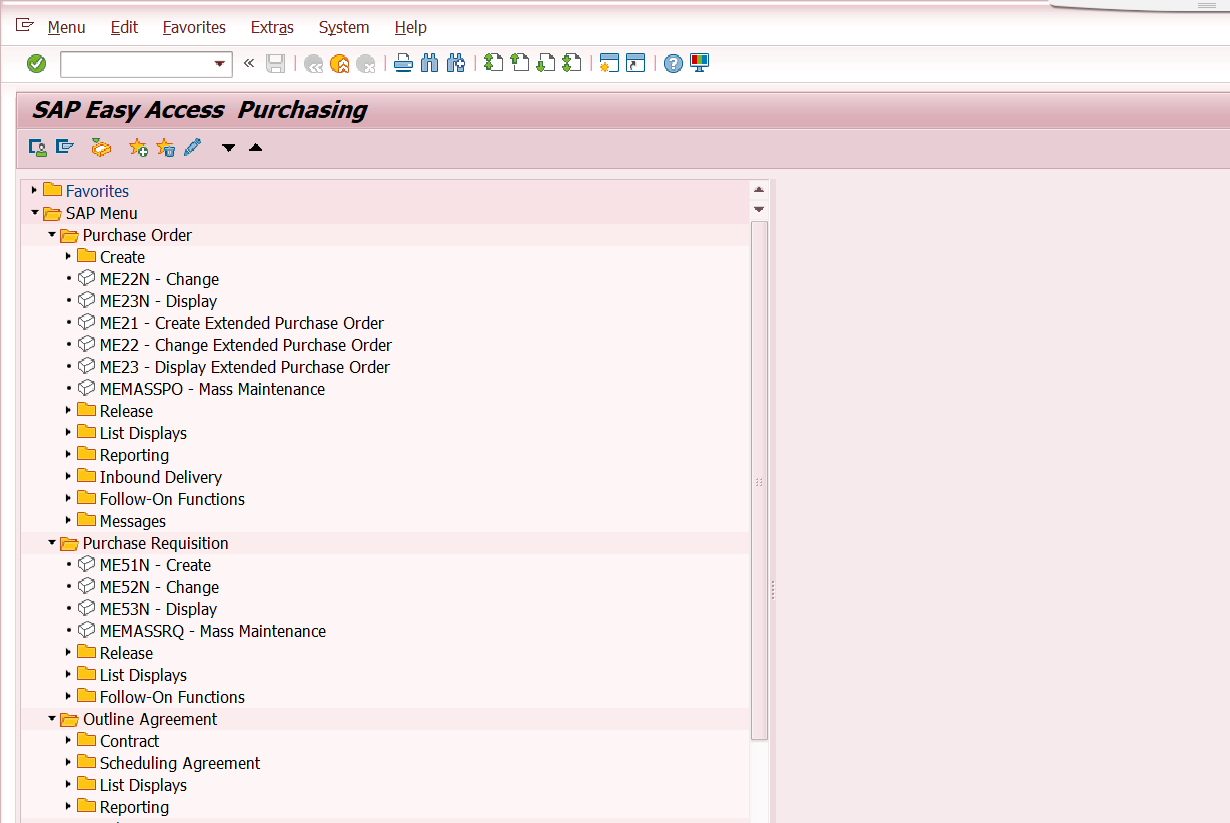The image size is (1230, 823).
Task: Collapse the Purchase Order folder
Action: point(52,235)
